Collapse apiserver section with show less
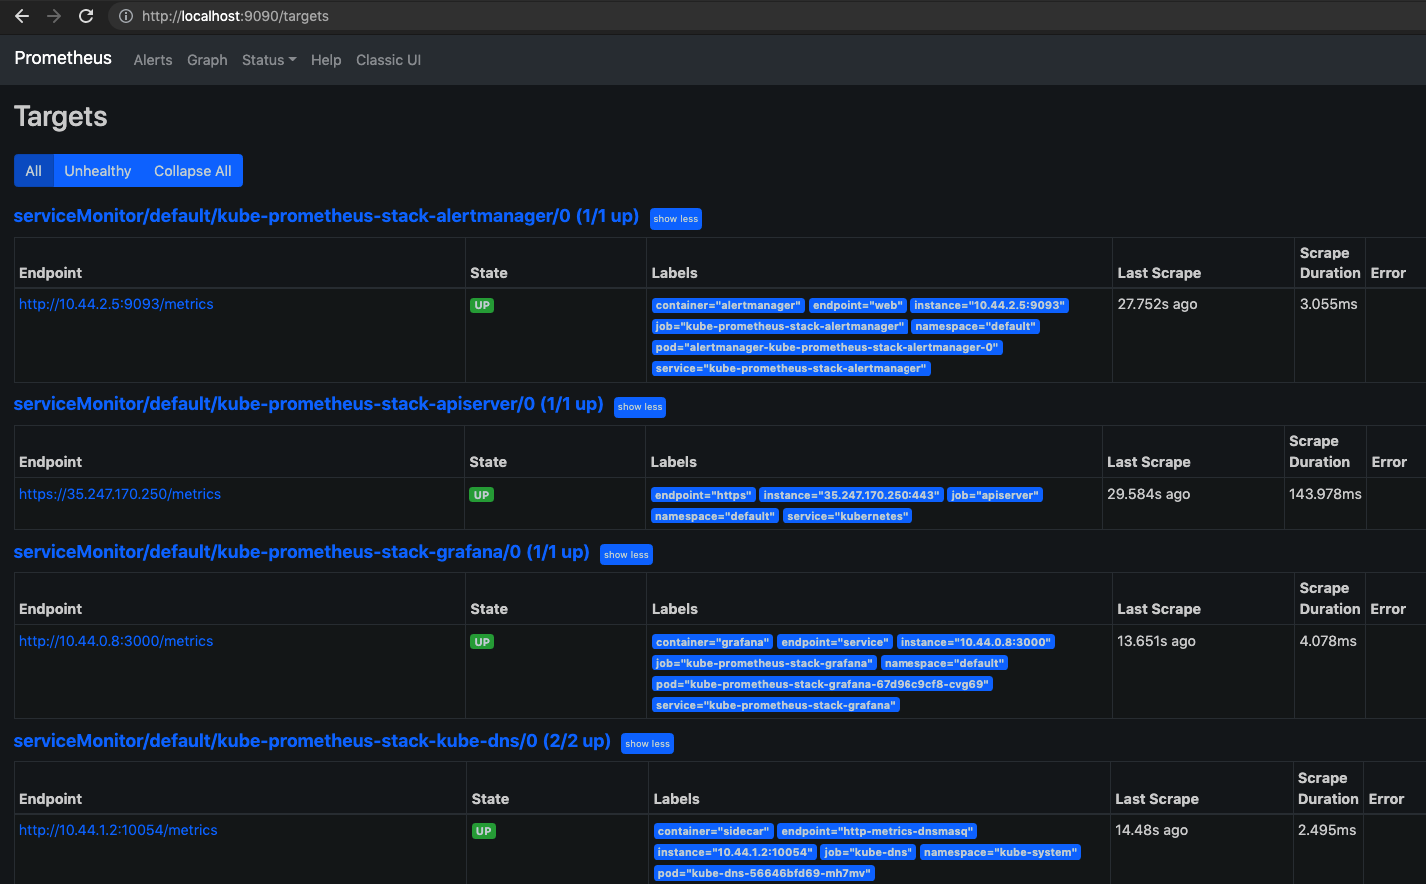The width and height of the screenshot is (1426, 884). [x=640, y=407]
